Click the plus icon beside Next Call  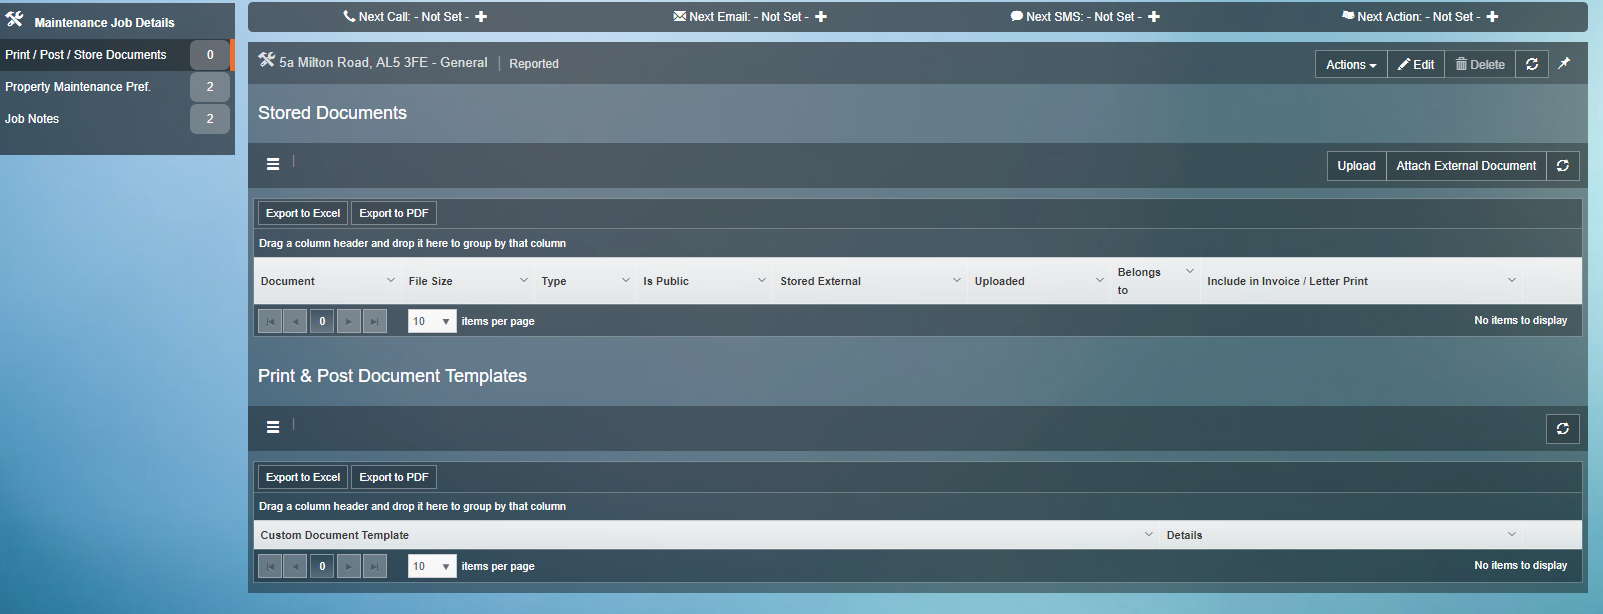click(x=481, y=17)
